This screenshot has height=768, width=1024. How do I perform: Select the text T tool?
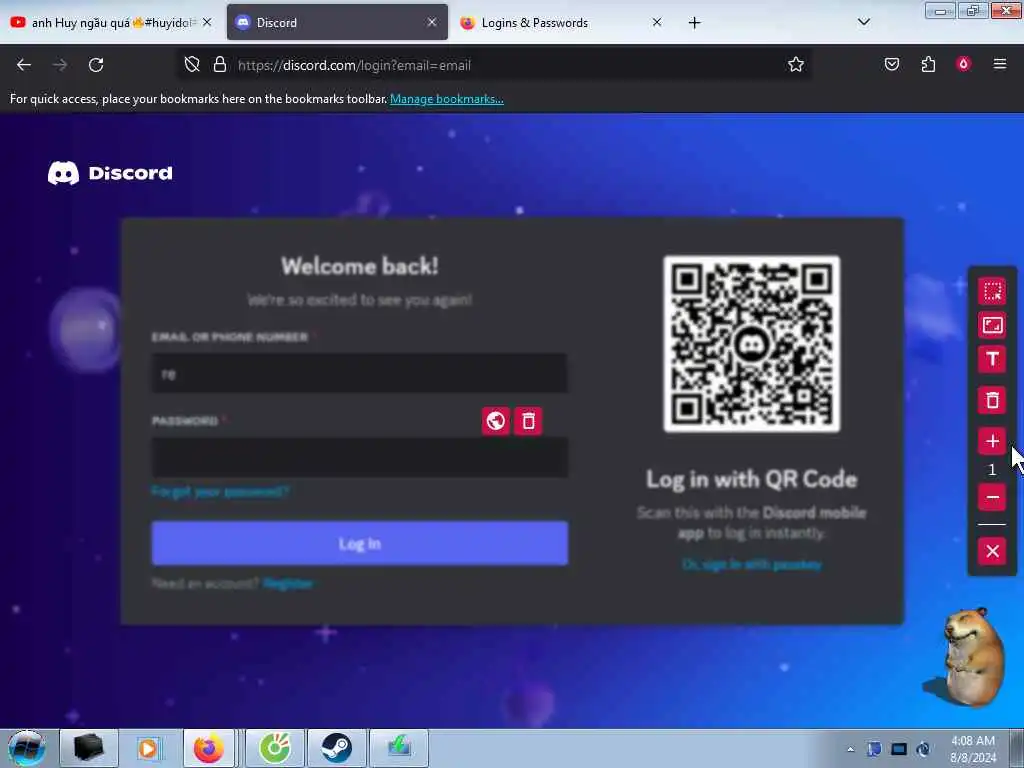click(x=992, y=359)
